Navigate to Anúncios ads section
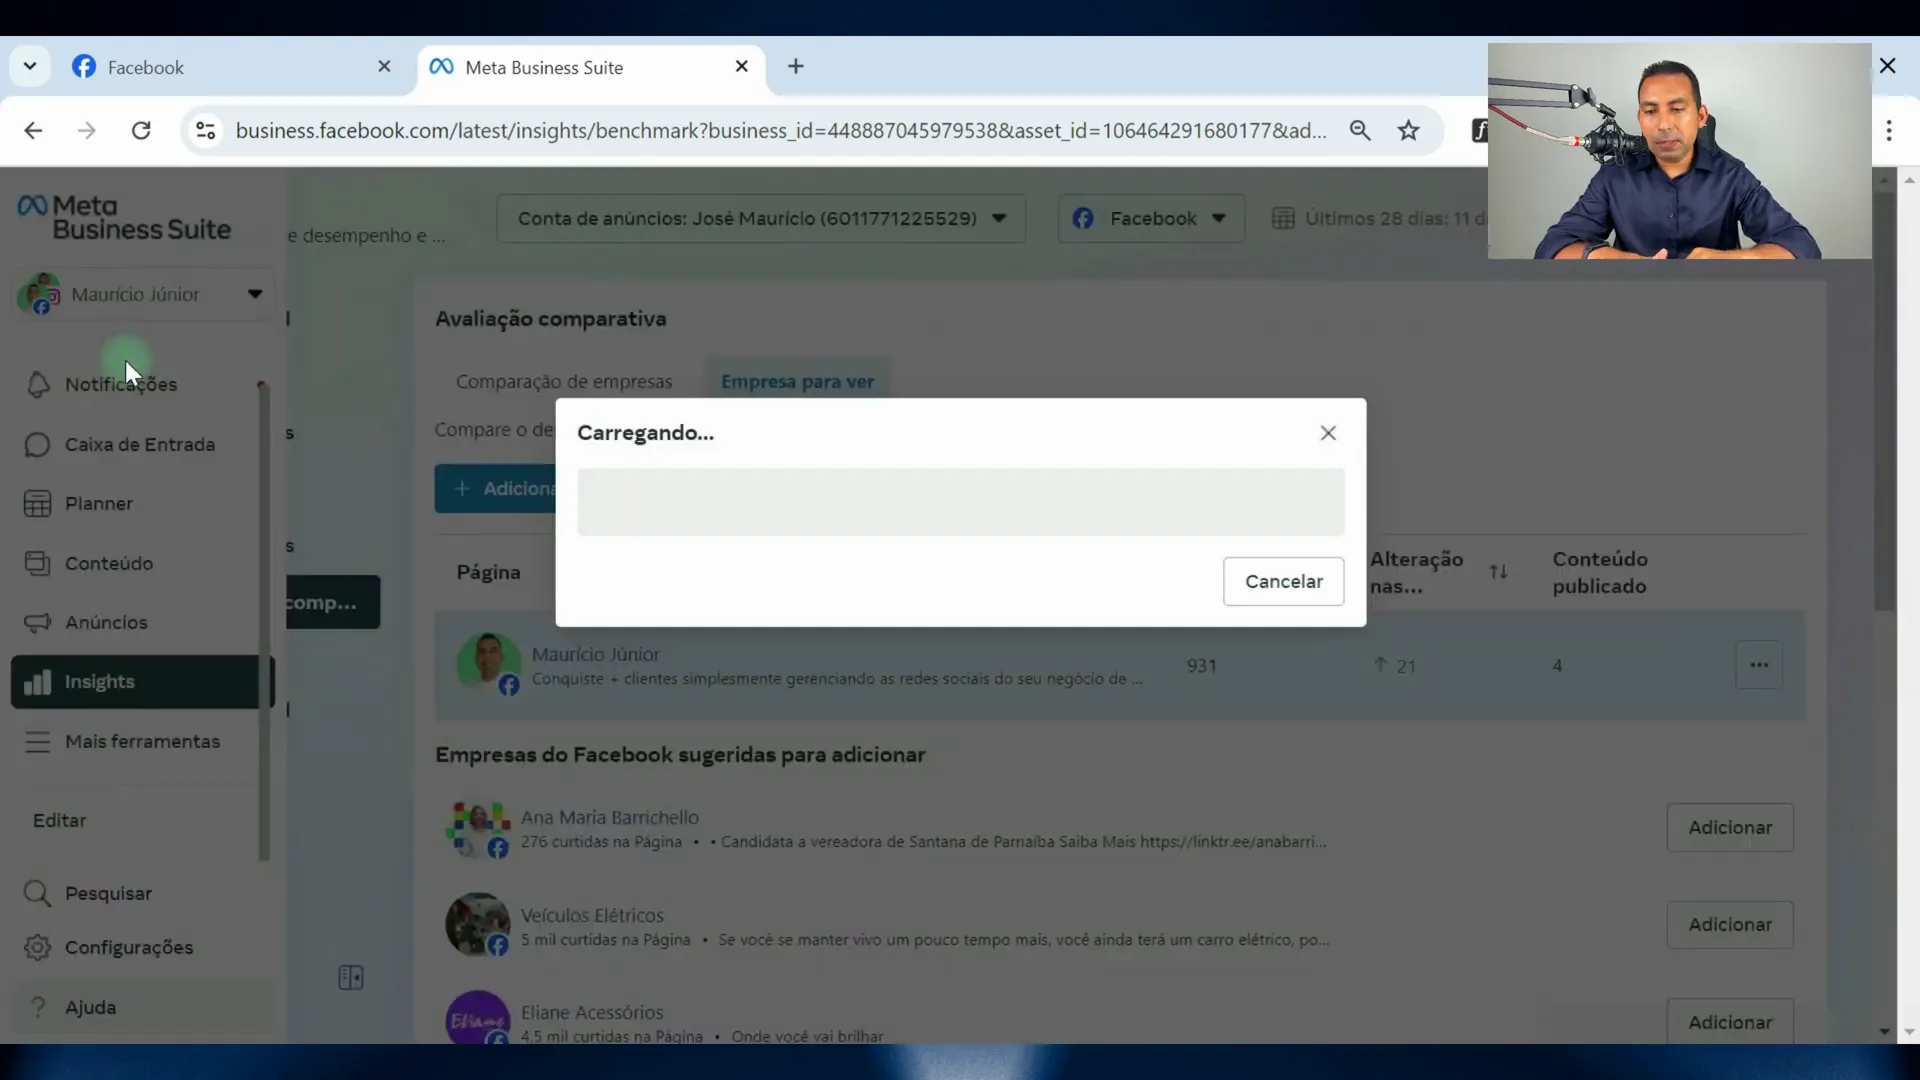Screen dimensions: 1920x1080 pos(105,621)
